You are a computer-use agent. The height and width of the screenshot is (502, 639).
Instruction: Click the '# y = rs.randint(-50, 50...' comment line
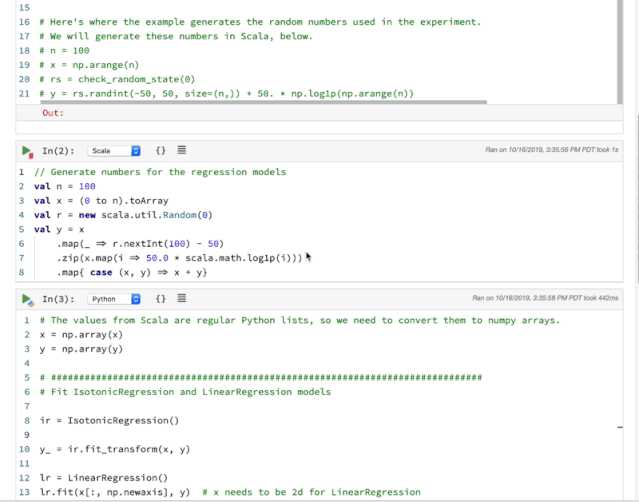point(227,94)
